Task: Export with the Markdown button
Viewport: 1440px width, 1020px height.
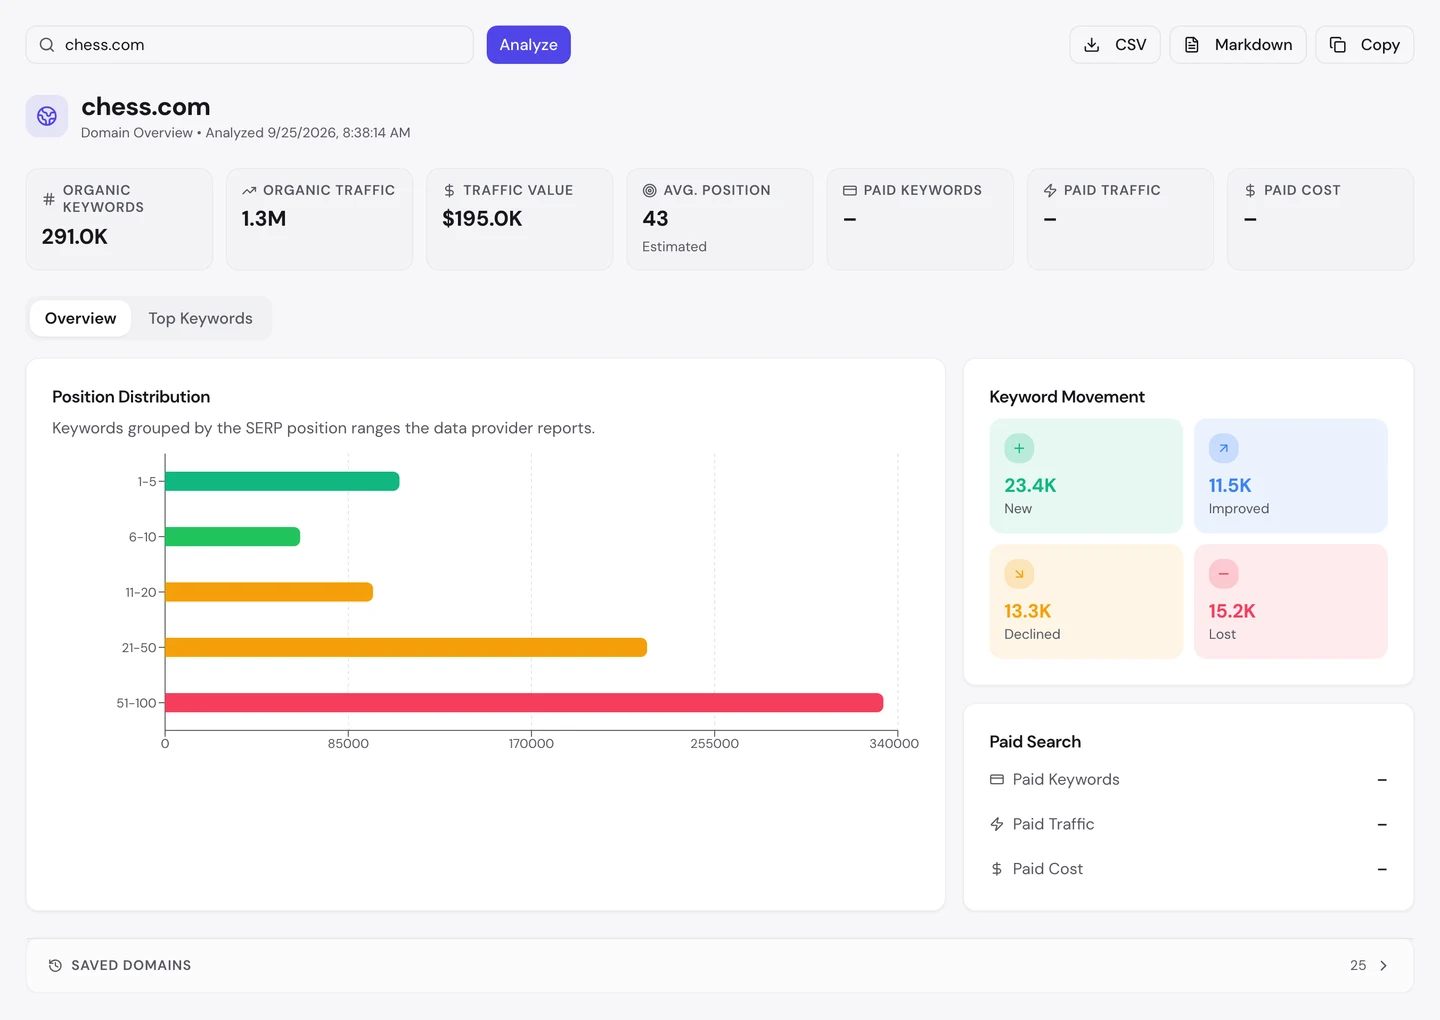Action: [1238, 45]
